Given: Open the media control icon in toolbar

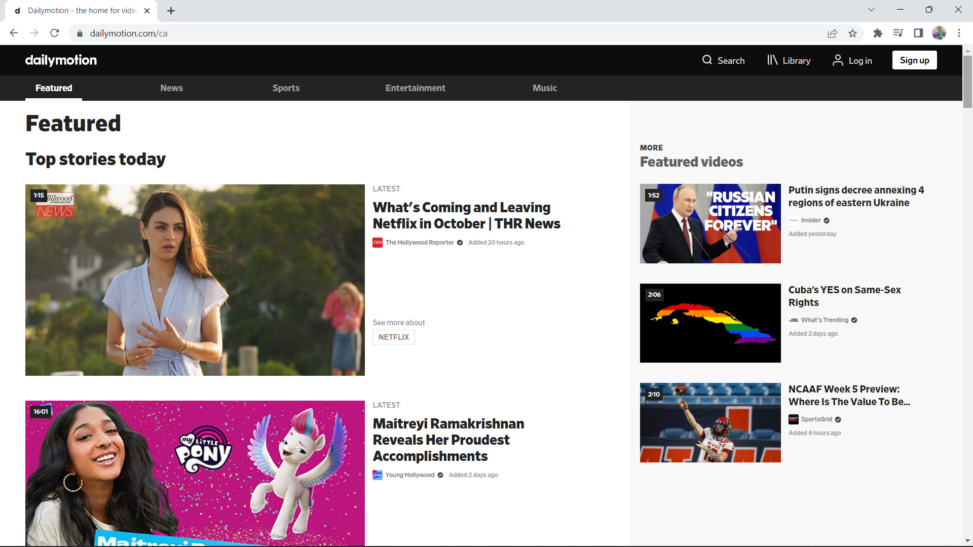Looking at the screenshot, I should point(898,33).
